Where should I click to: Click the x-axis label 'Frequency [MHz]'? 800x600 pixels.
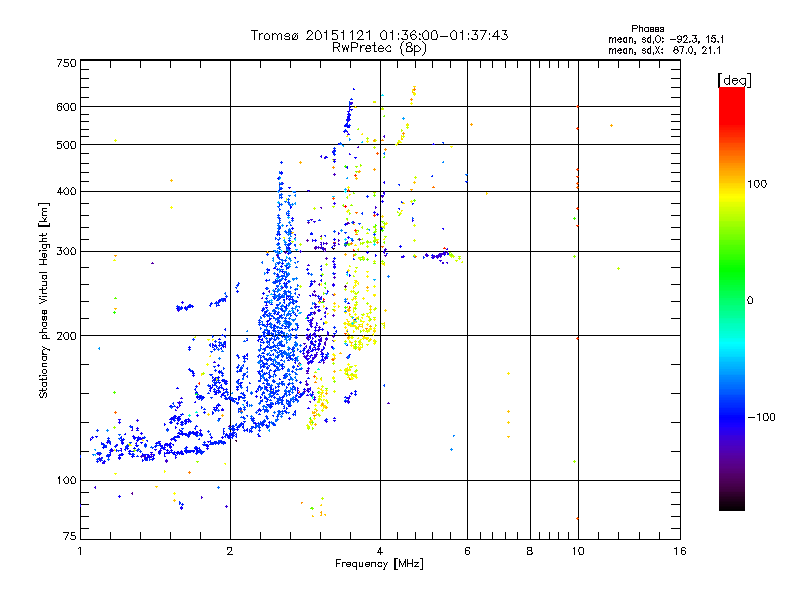pos(379,564)
